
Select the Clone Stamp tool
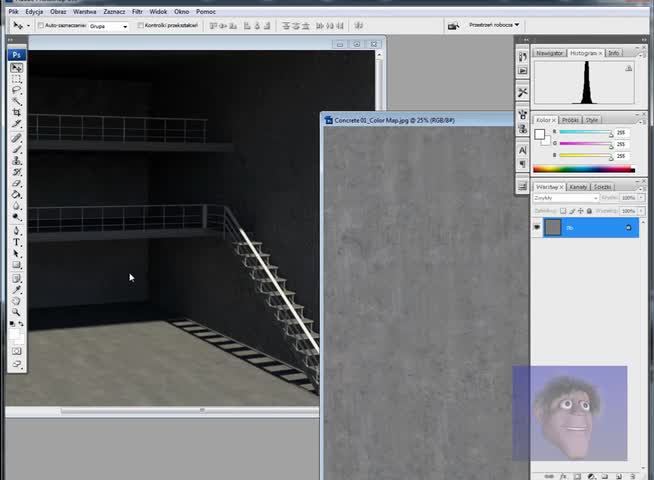[17, 161]
